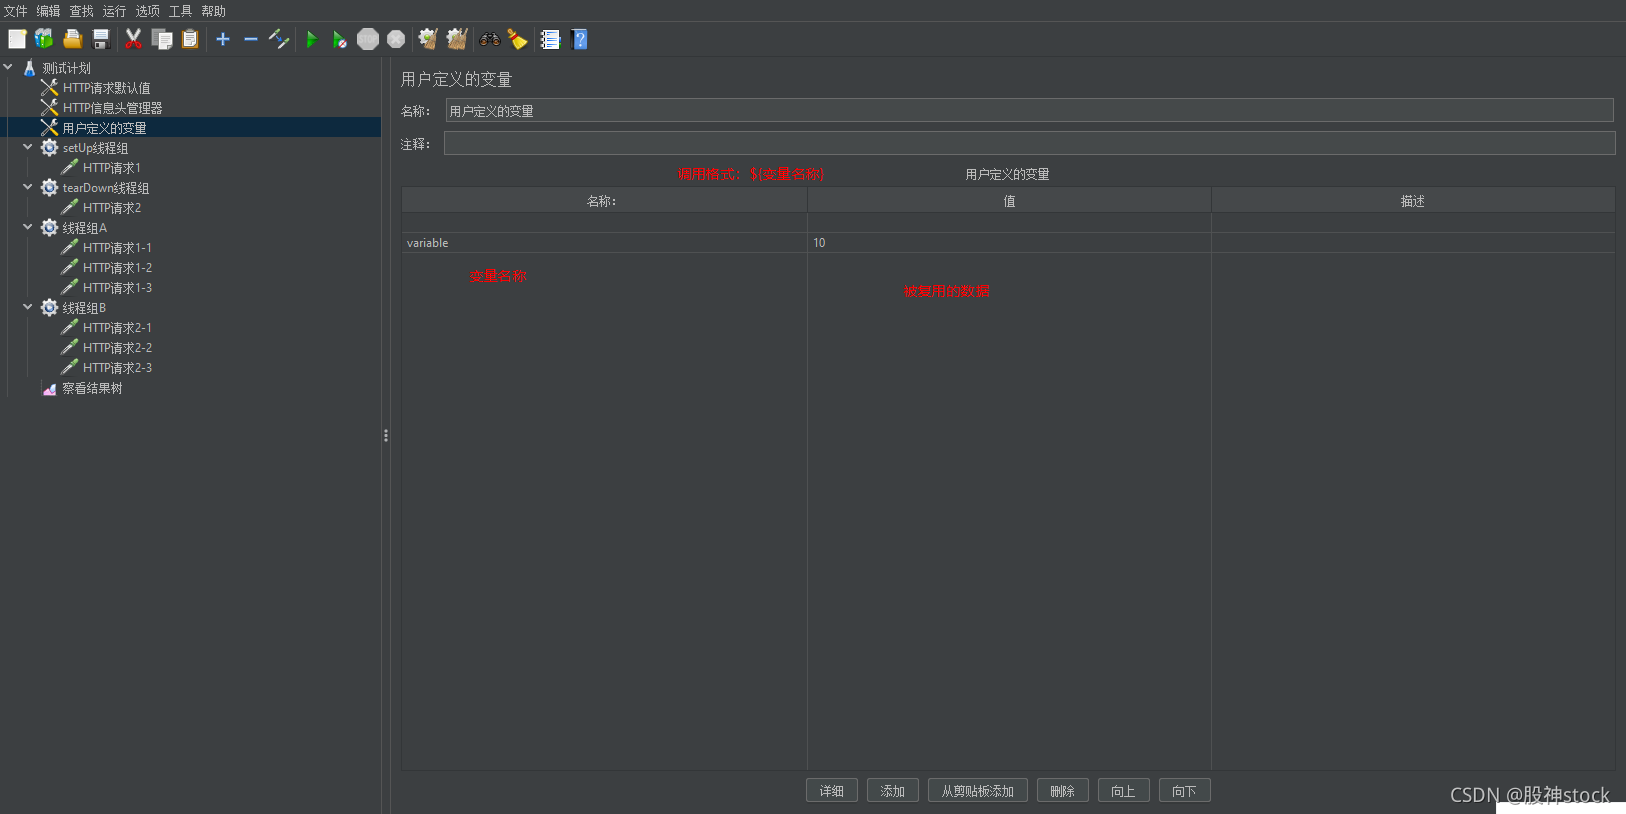
Task: Click the 从剪贴板添加 button
Action: pos(978,791)
